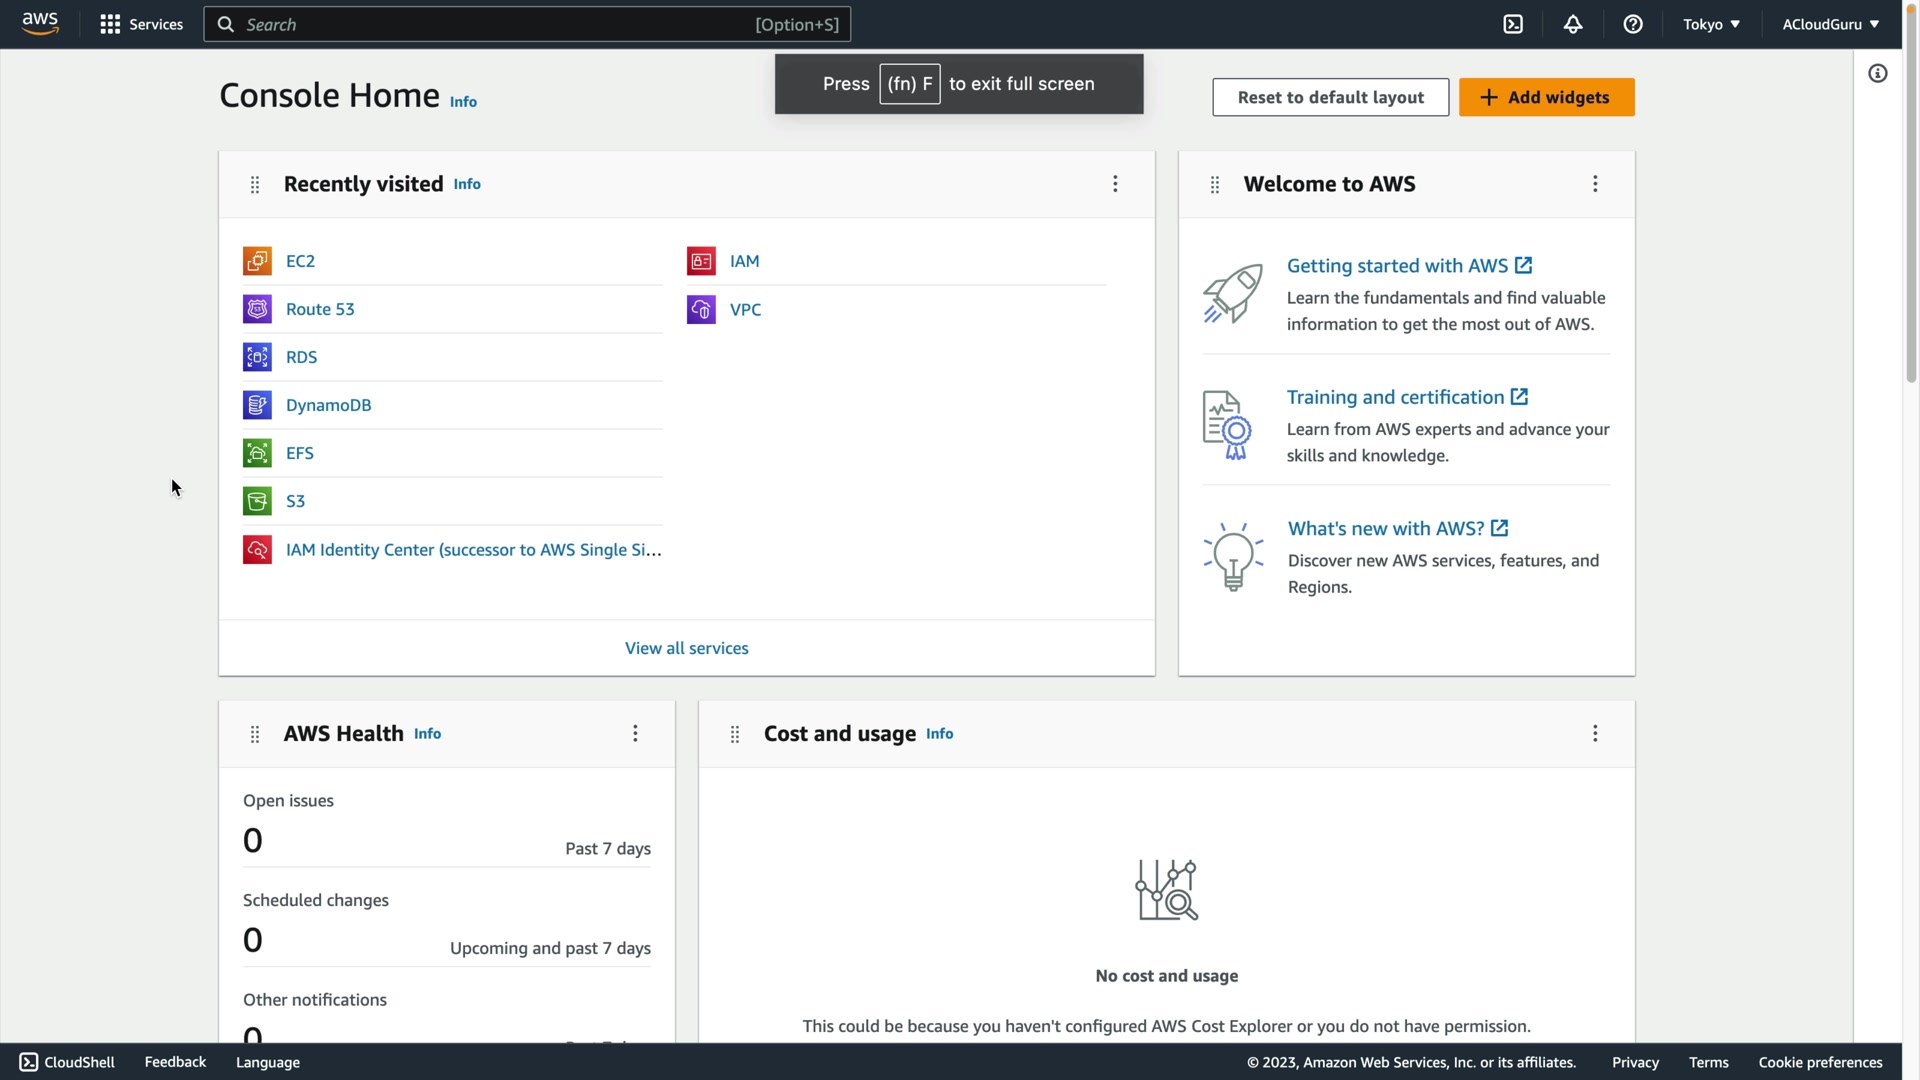Open the Language menu in footer
The height and width of the screenshot is (1080, 1920).
(x=268, y=1062)
